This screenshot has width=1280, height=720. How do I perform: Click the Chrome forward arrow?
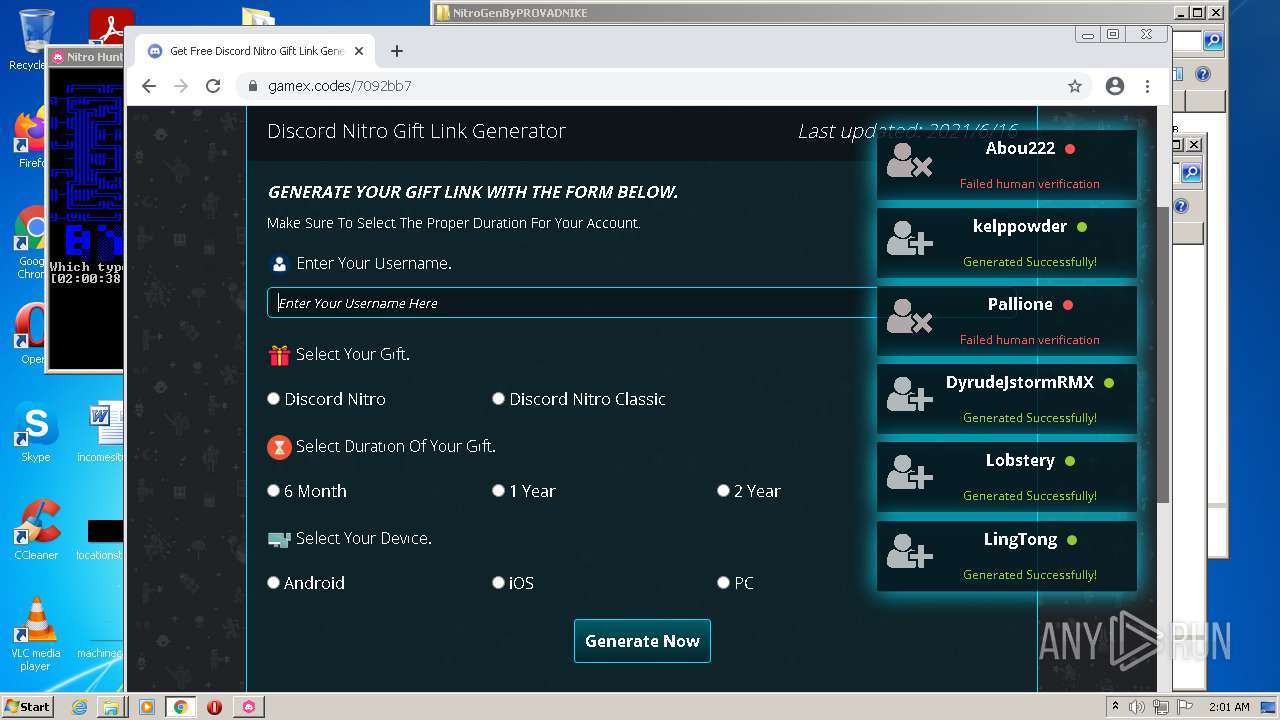pyautogui.click(x=181, y=86)
